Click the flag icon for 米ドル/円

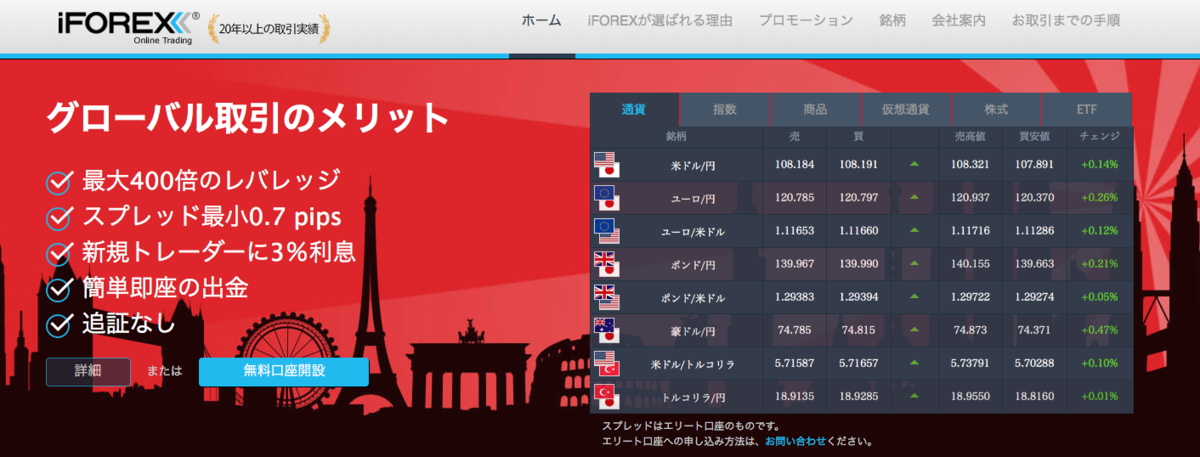(x=607, y=164)
